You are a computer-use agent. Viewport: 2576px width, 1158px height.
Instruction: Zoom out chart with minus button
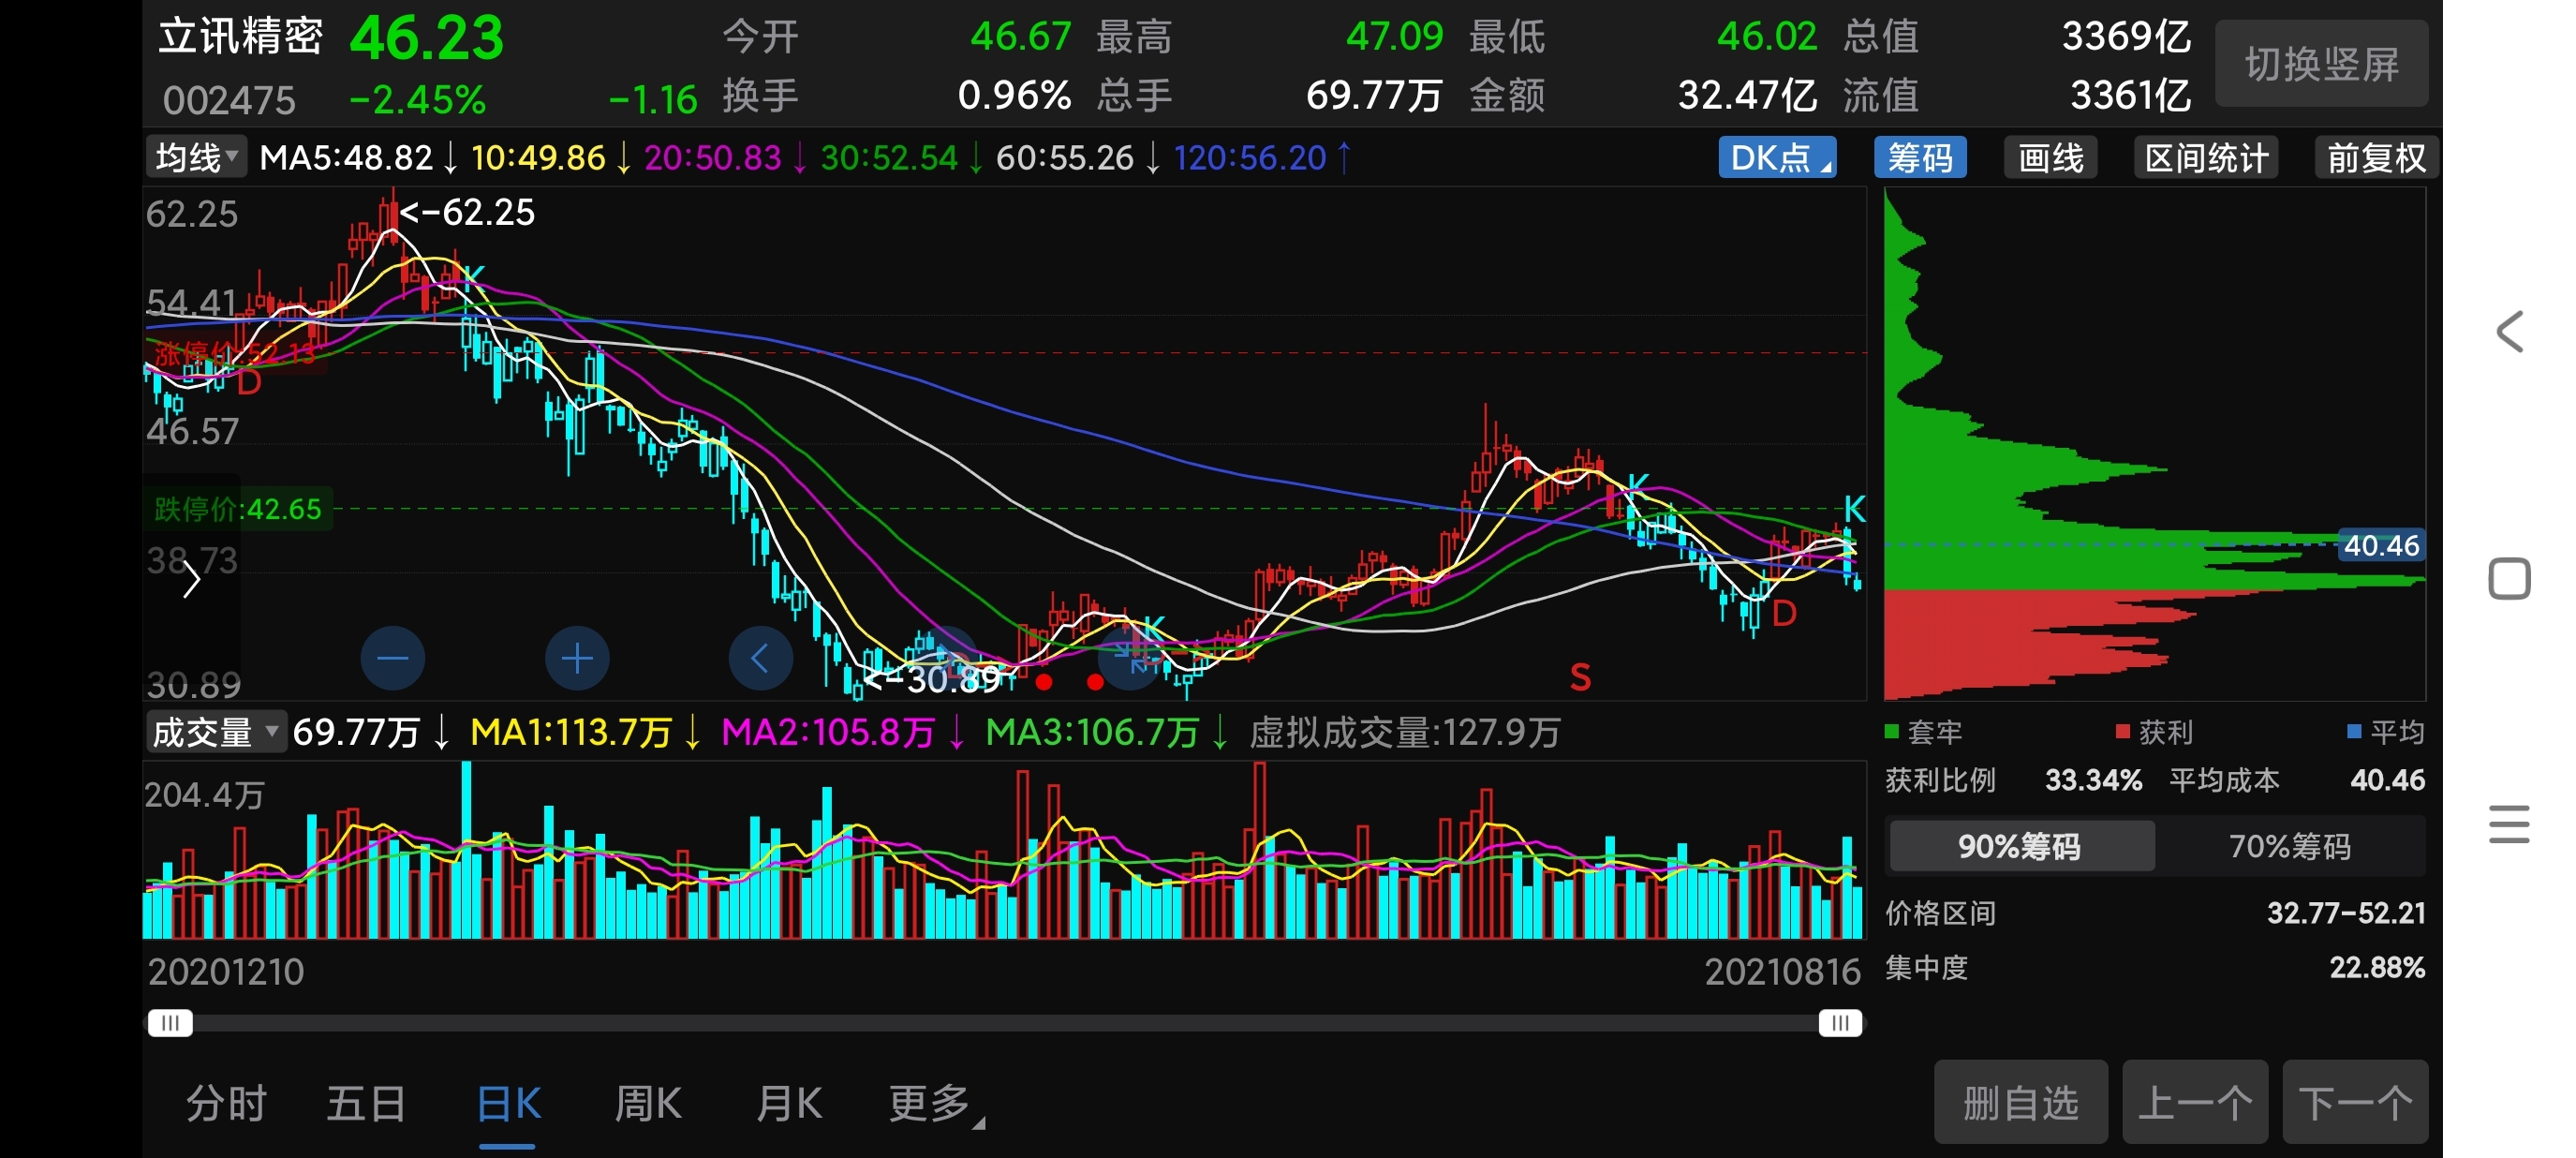coord(392,658)
